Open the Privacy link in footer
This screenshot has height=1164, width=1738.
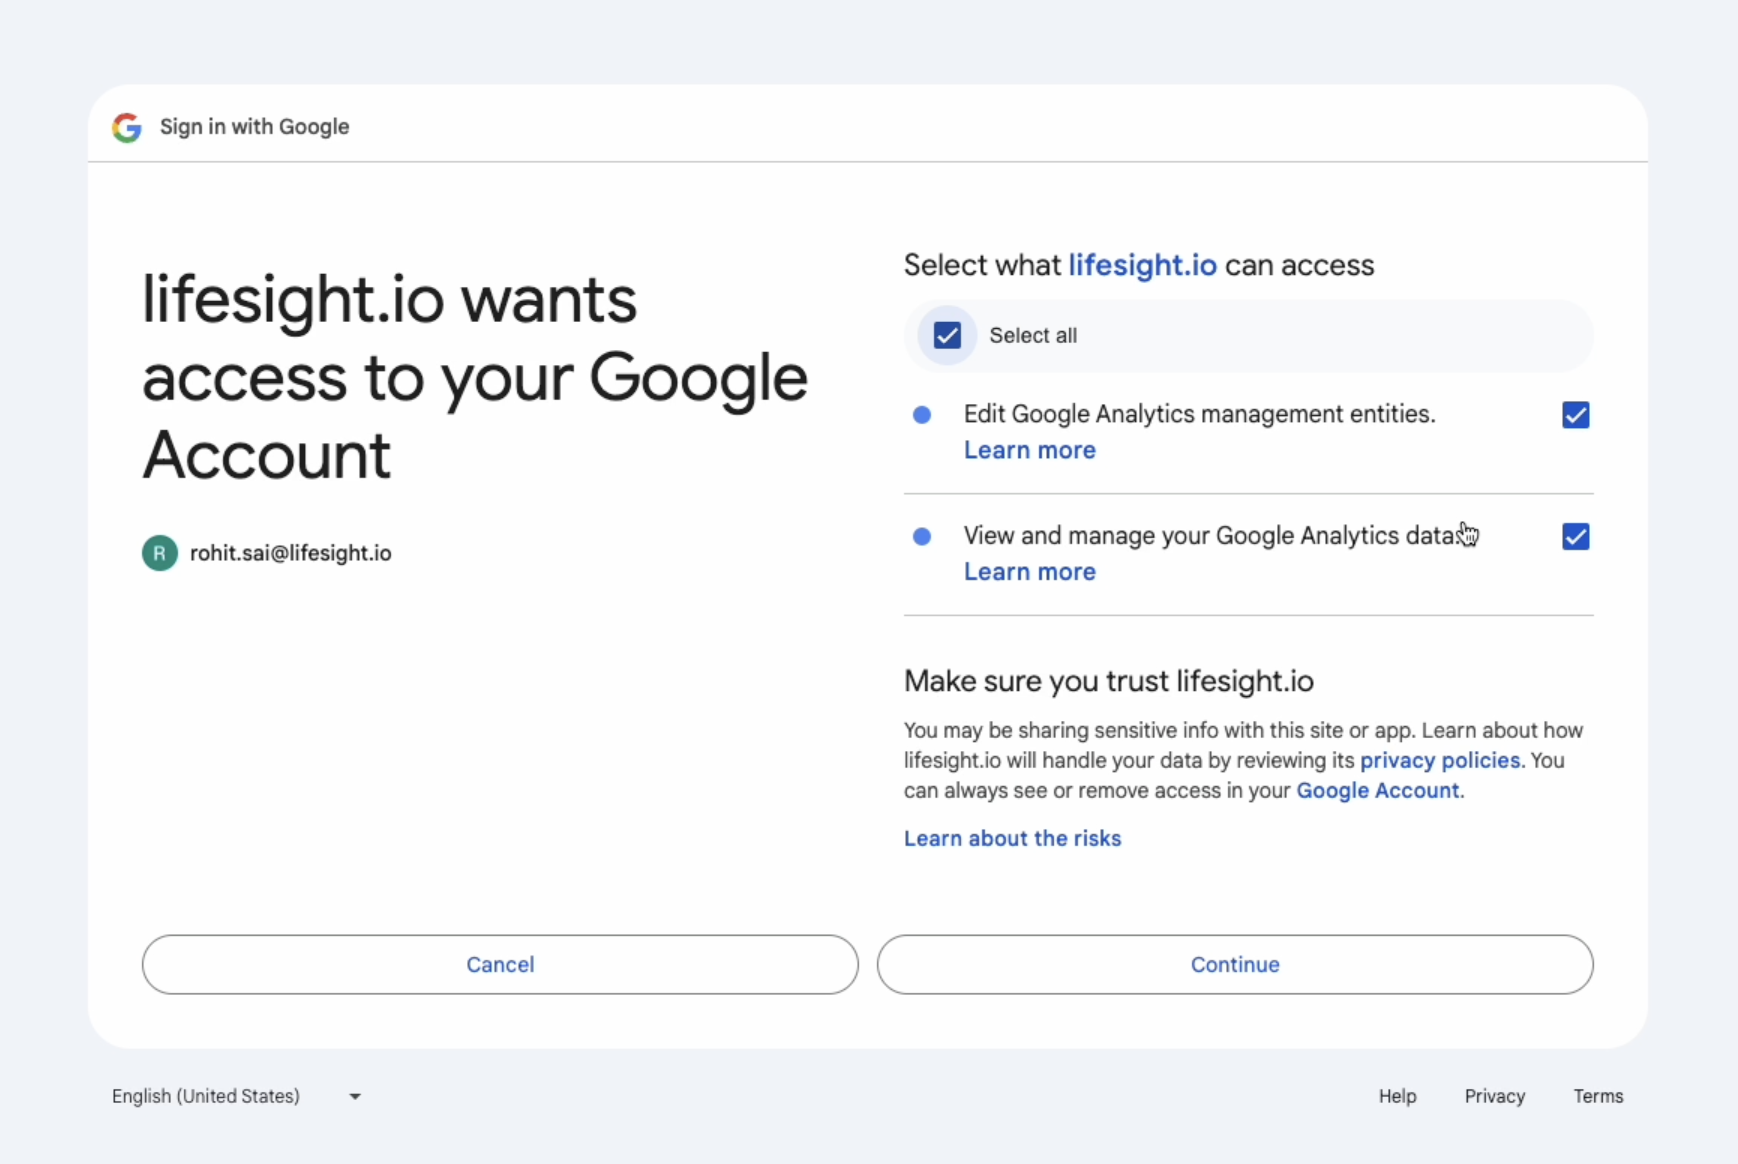tap(1494, 1096)
